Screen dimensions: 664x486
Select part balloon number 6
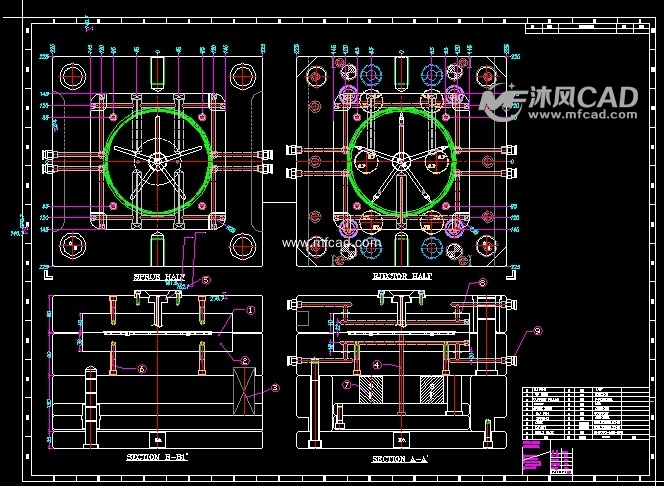[x=142, y=369]
